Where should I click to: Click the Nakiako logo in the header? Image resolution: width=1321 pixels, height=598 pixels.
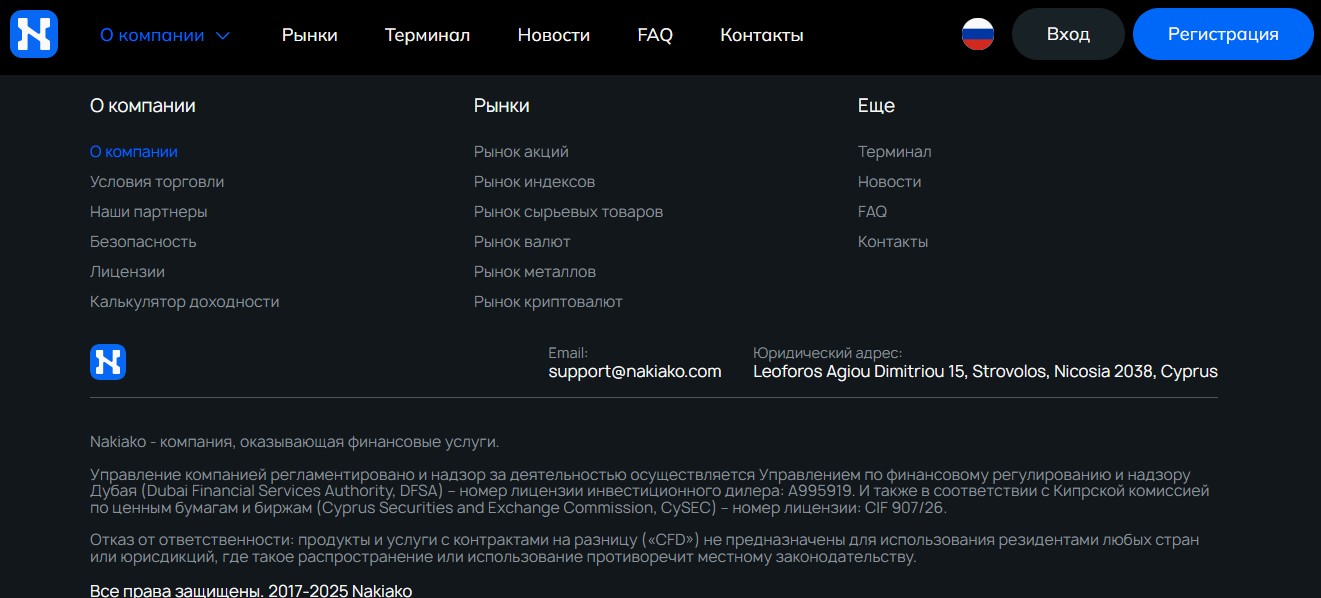click(34, 34)
